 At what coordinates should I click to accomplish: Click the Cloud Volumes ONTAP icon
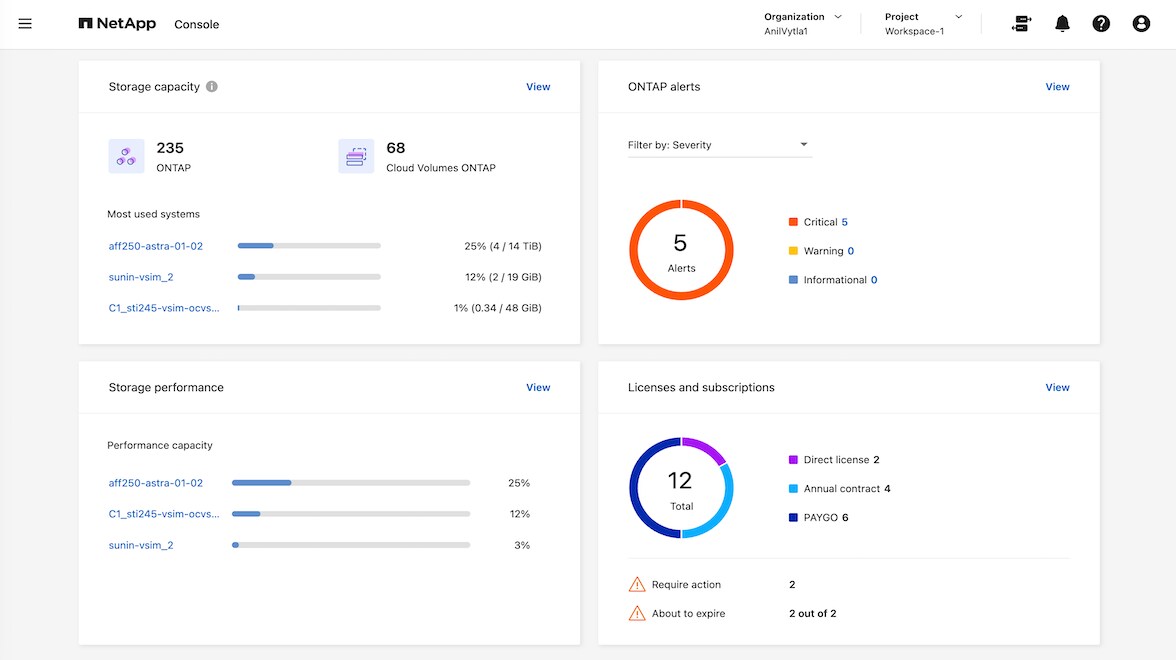[356, 157]
